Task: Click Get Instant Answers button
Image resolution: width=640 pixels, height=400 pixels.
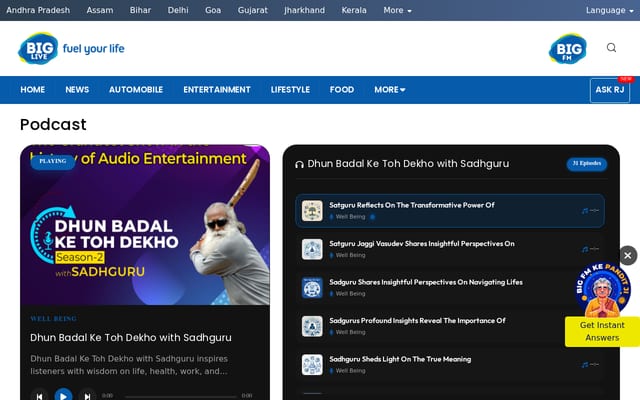Action: pyautogui.click(x=602, y=331)
